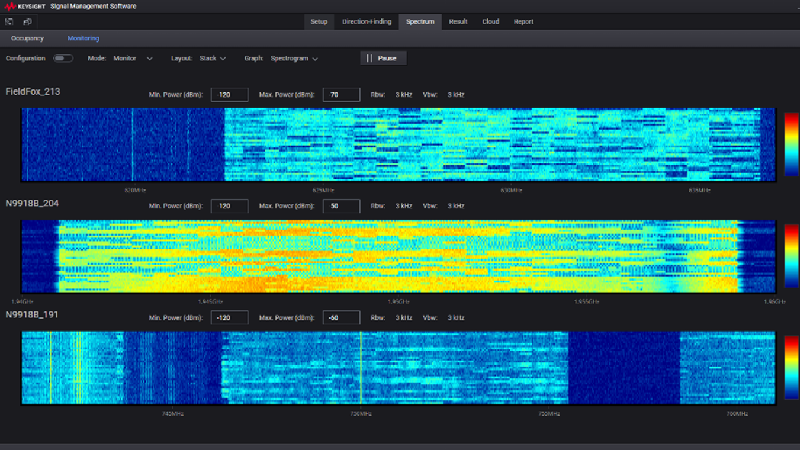Screen dimensions: 800x450
Task: Click the N9918B_191 device name
Action: tap(32, 315)
